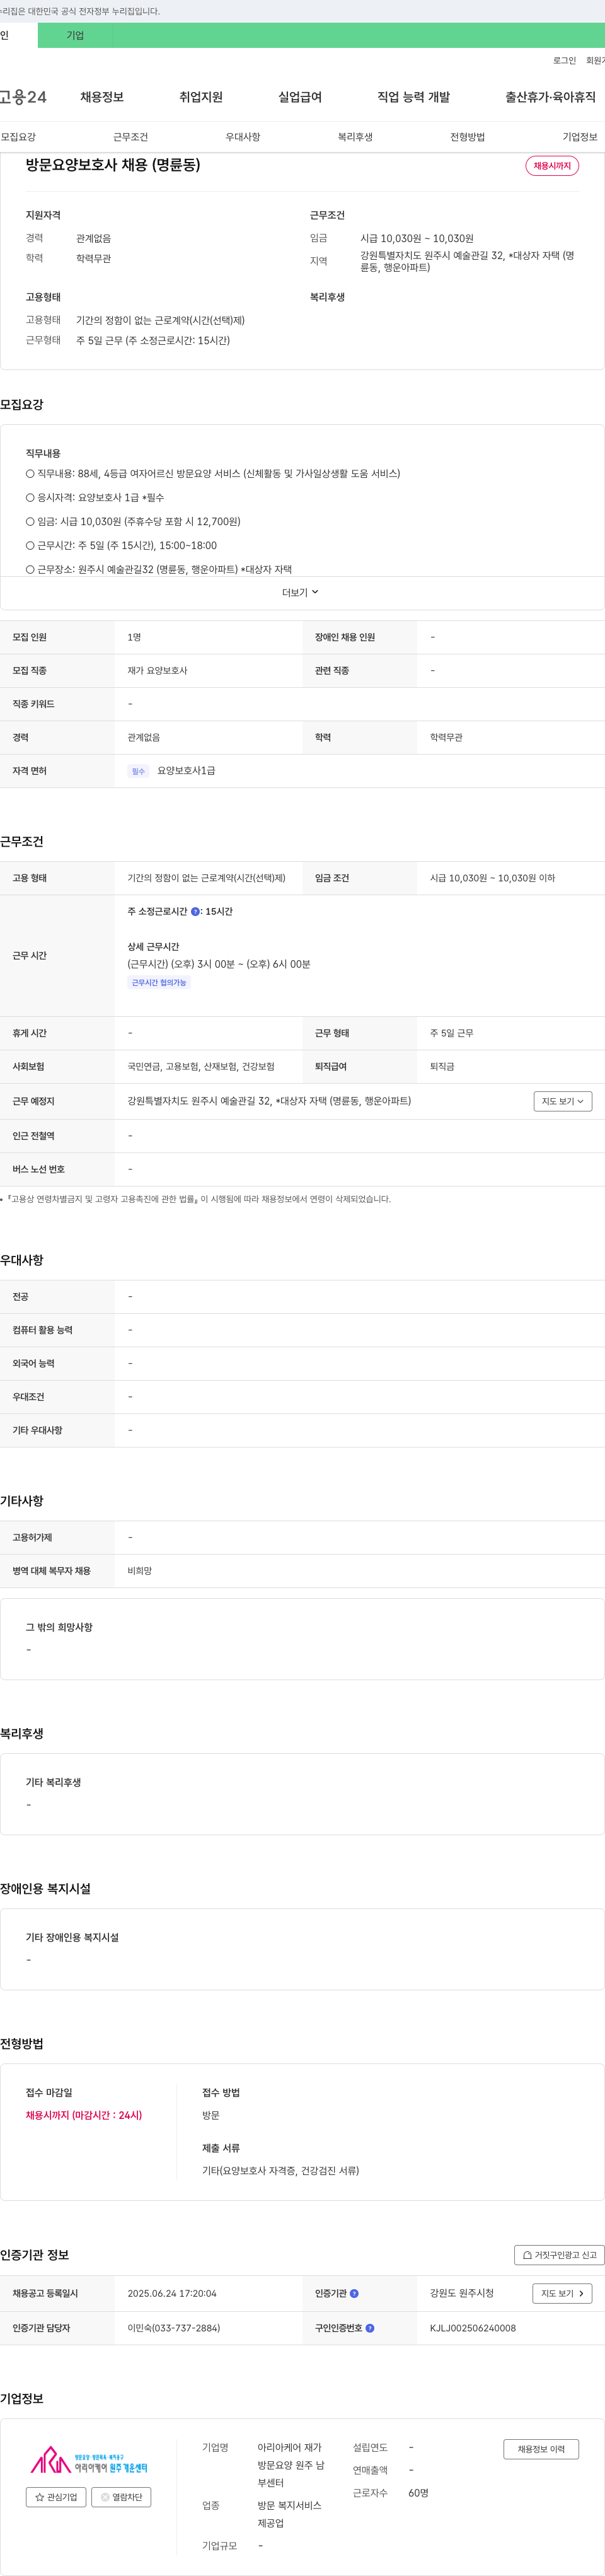The width and height of the screenshot is (605, 2576).
Task: Select the 근로자수 value 60명
Action: point(418,2493)
